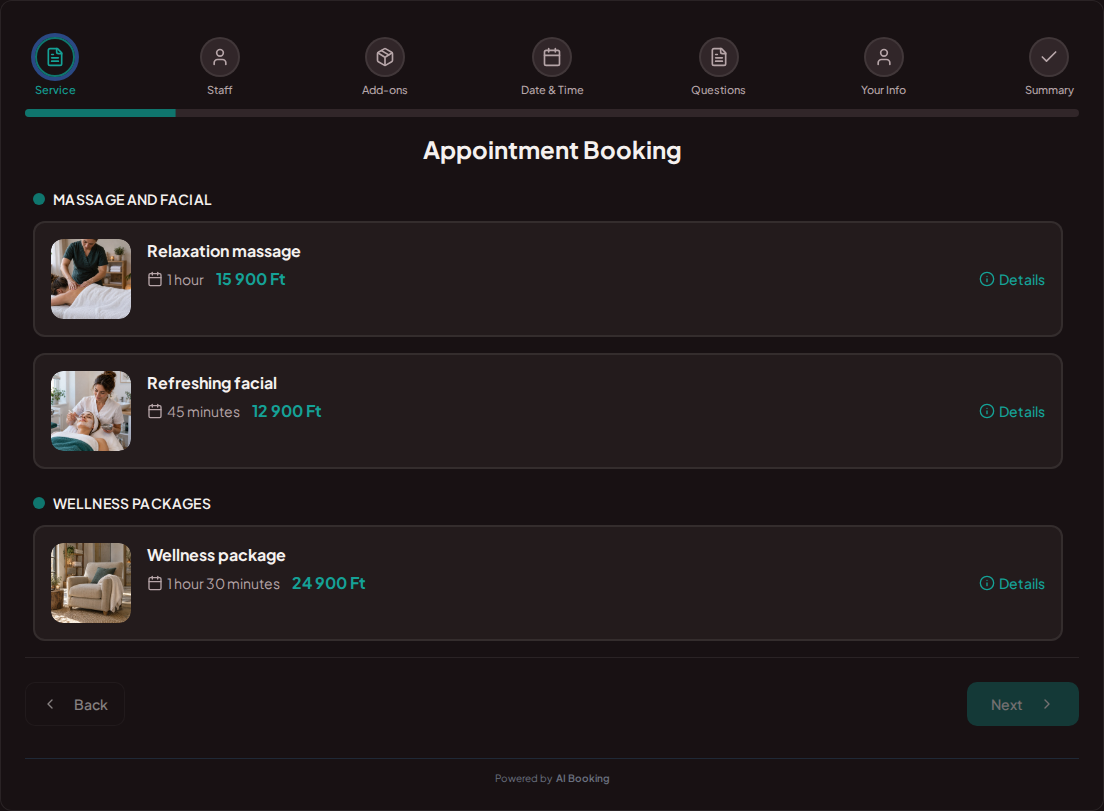Select the Relaxation massage thumbnail
Viewport: 1104px width, 811px height.
coord(91,279)
